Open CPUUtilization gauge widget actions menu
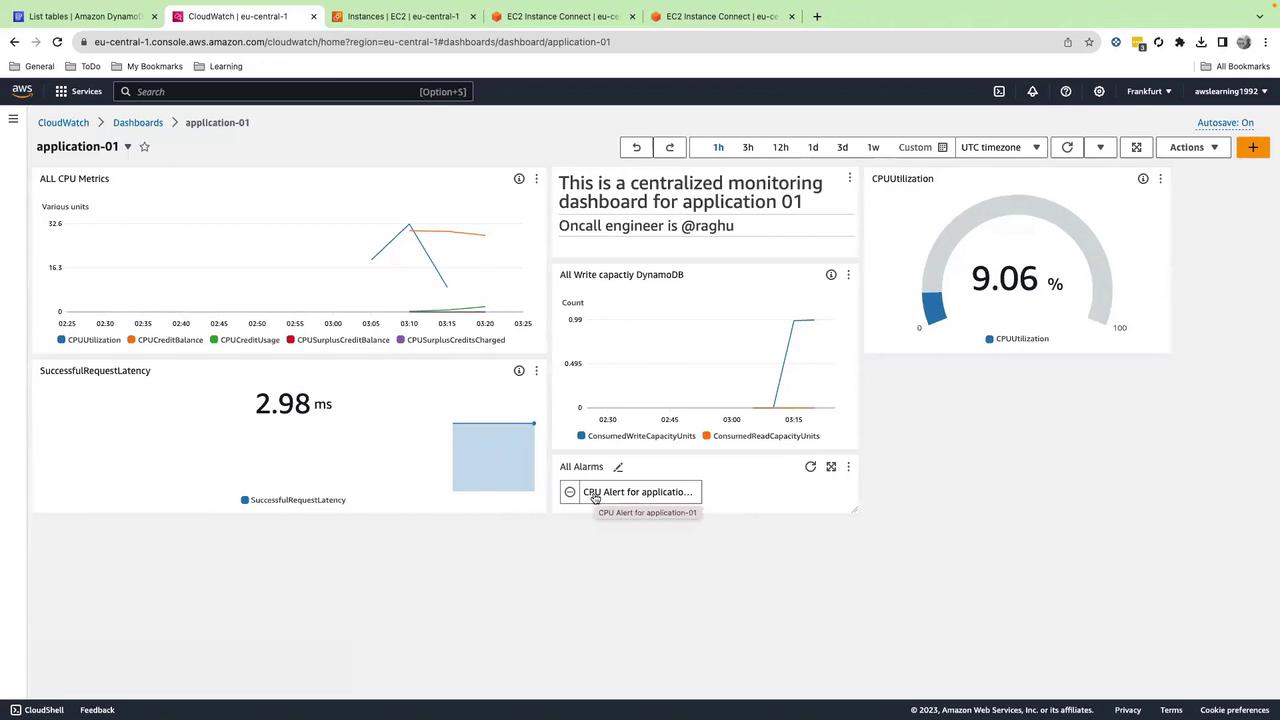This screenshot has height=720, width=1280. point(1160,178)
